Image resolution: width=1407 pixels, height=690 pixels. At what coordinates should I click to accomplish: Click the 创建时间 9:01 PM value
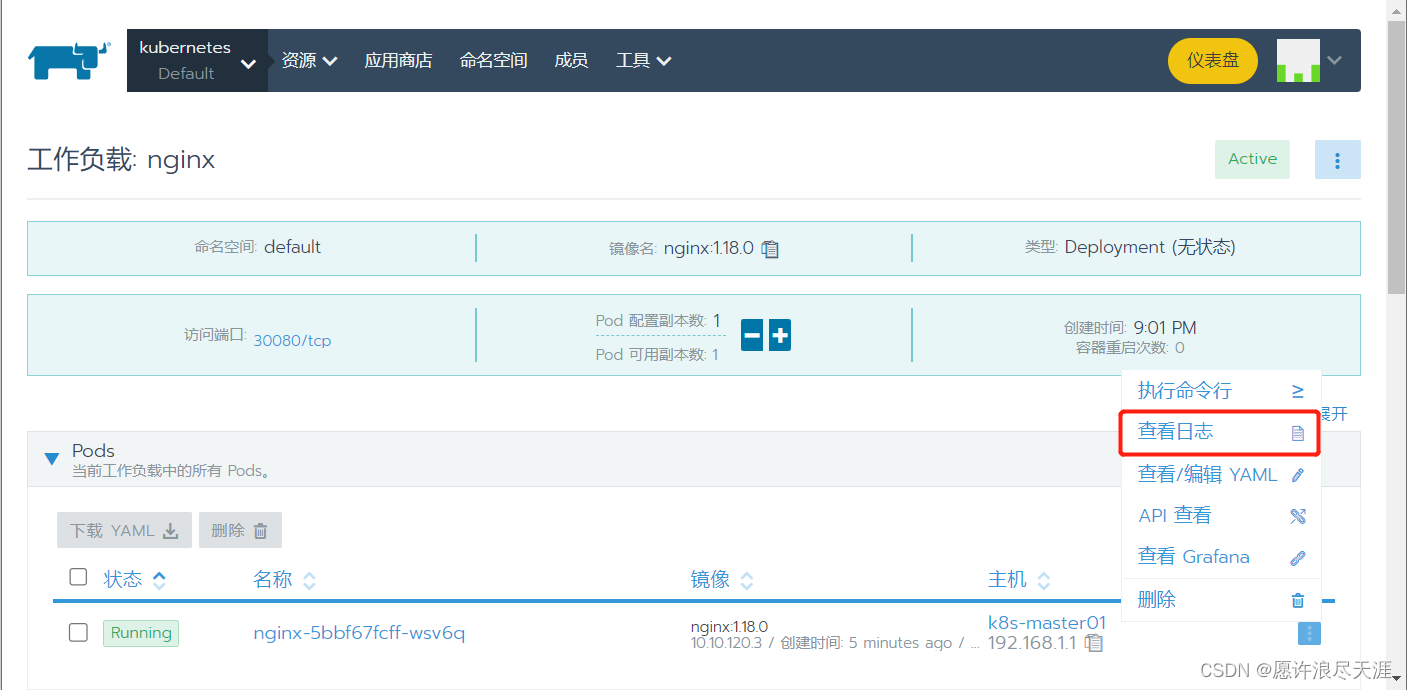pyautogui.click(x=1165, y=328)
